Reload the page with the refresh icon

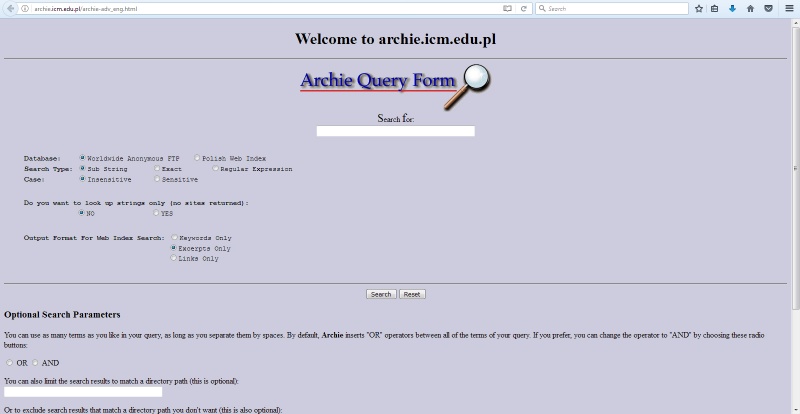pos(523,9)
